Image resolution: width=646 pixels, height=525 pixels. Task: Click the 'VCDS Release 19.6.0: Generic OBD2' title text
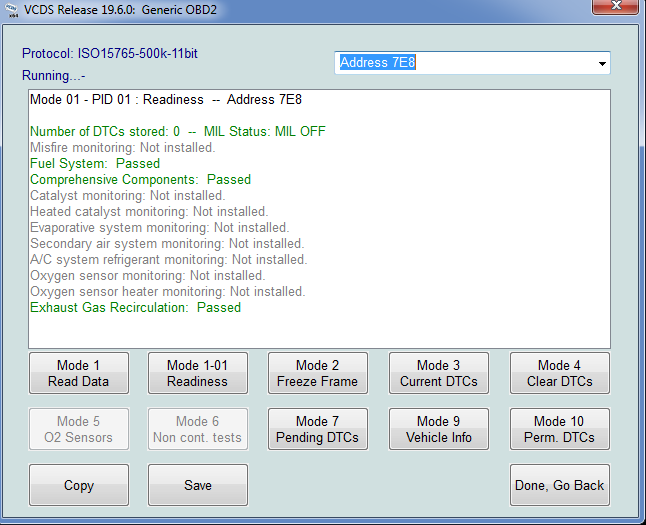[x=120, y=9]
